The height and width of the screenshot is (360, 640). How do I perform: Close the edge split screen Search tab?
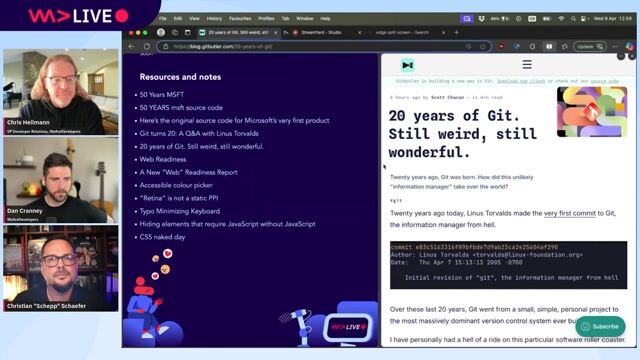[x=443, y=33]
